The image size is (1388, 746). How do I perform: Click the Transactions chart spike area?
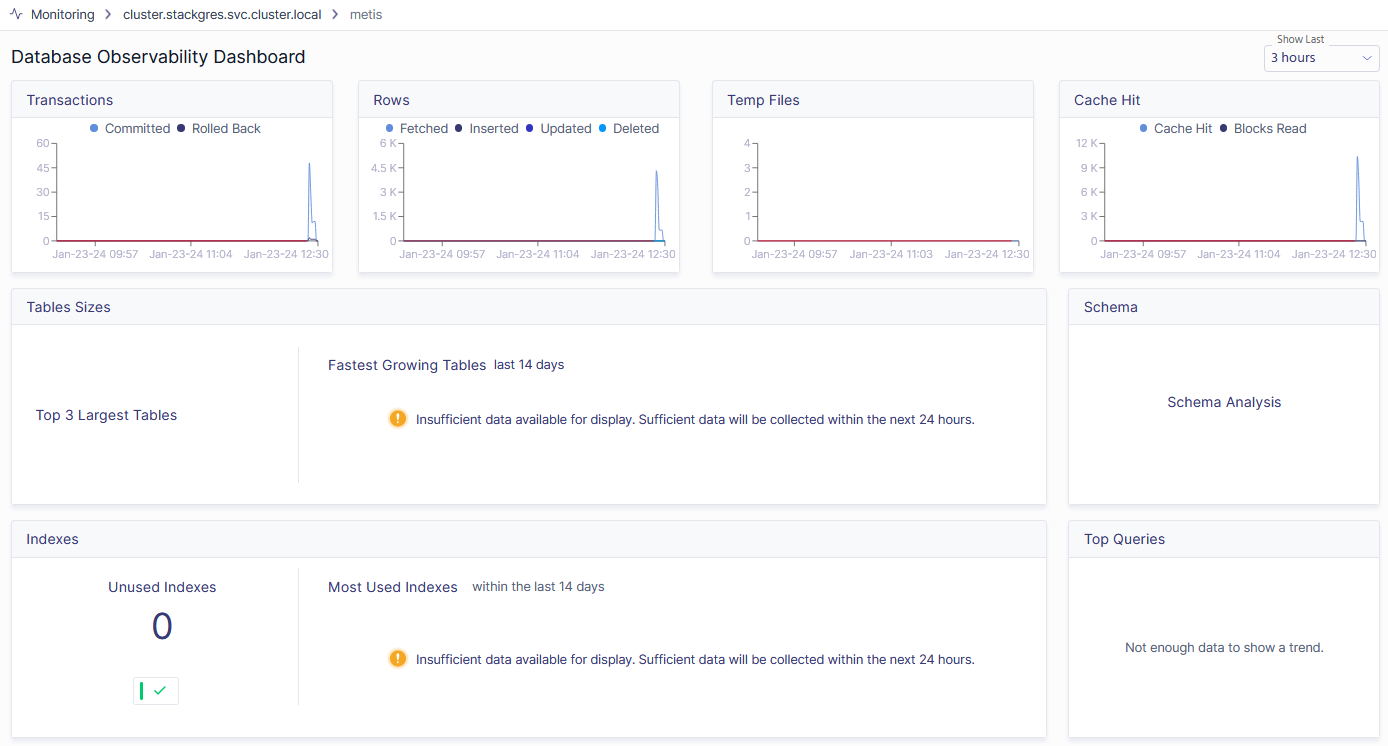[x=309, y=200]
